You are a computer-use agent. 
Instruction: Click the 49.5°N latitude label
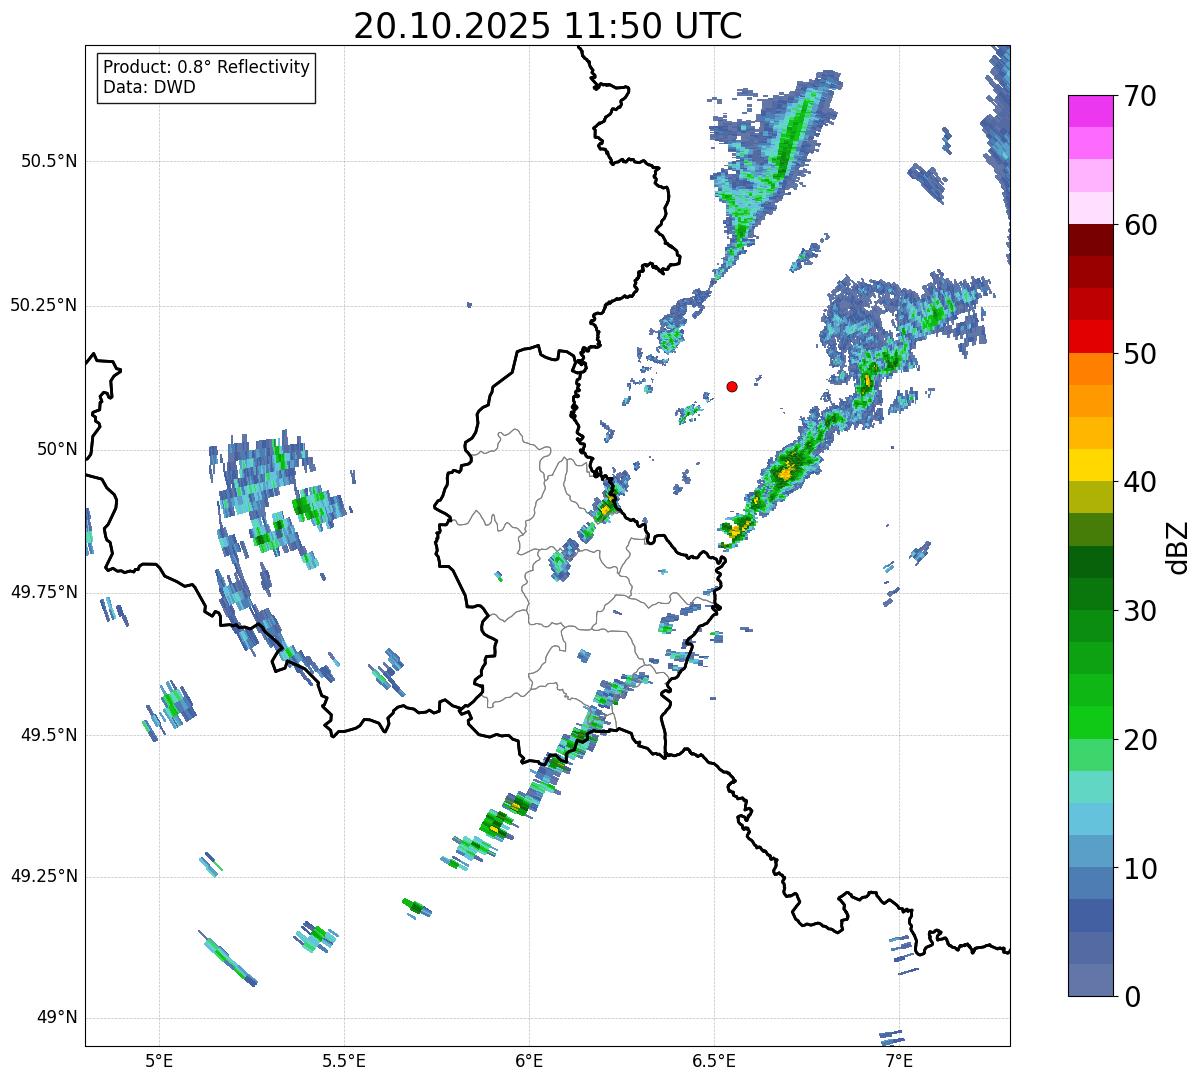[x=51, y=735]
